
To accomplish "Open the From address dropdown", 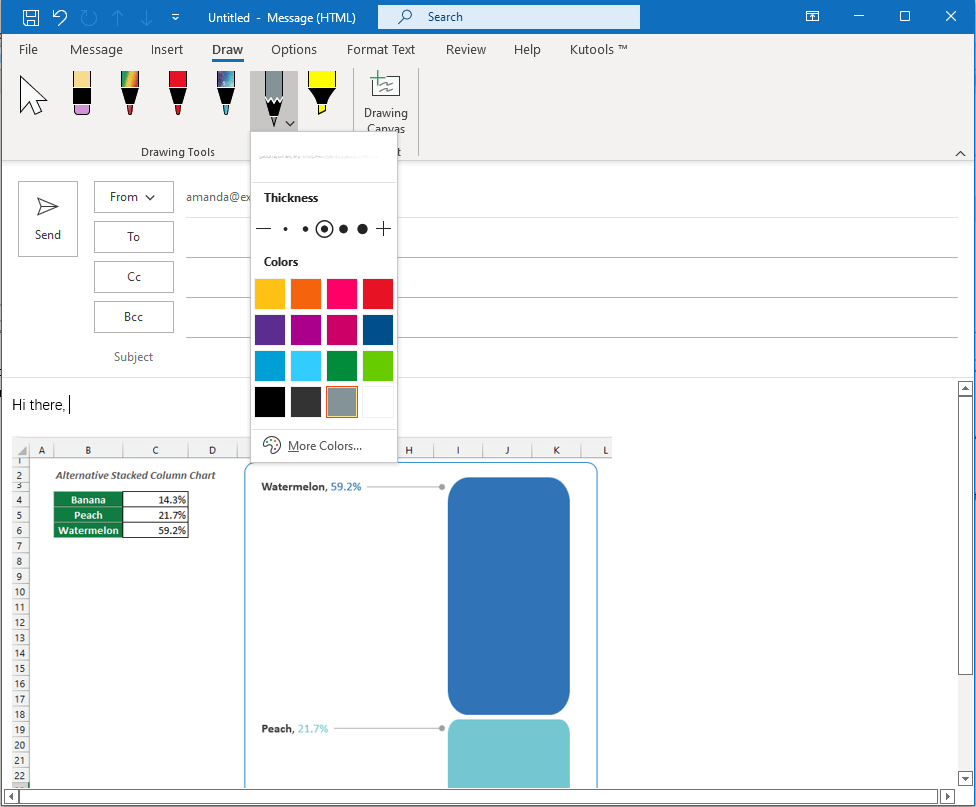I will (133, 197).
